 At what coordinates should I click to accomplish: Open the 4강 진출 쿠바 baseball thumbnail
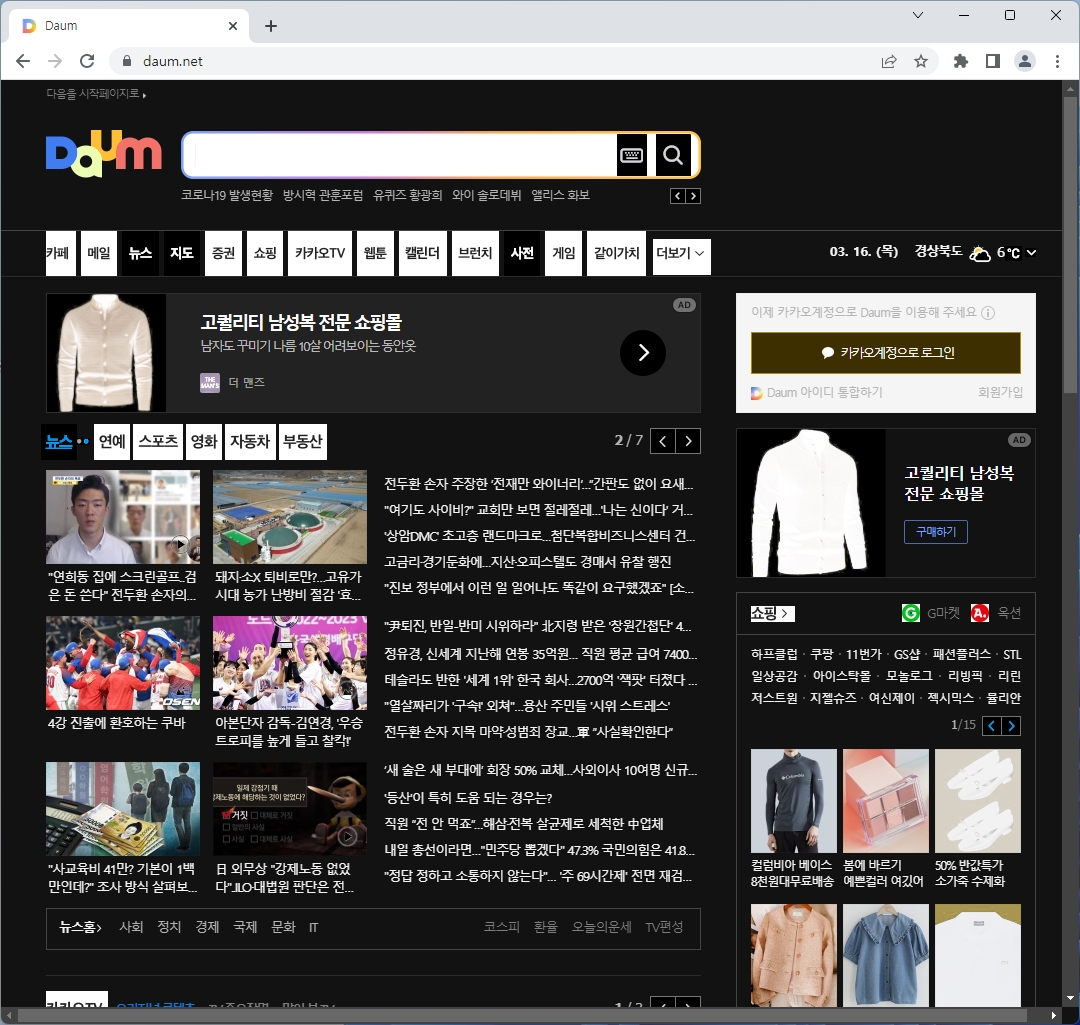(123, 663)
